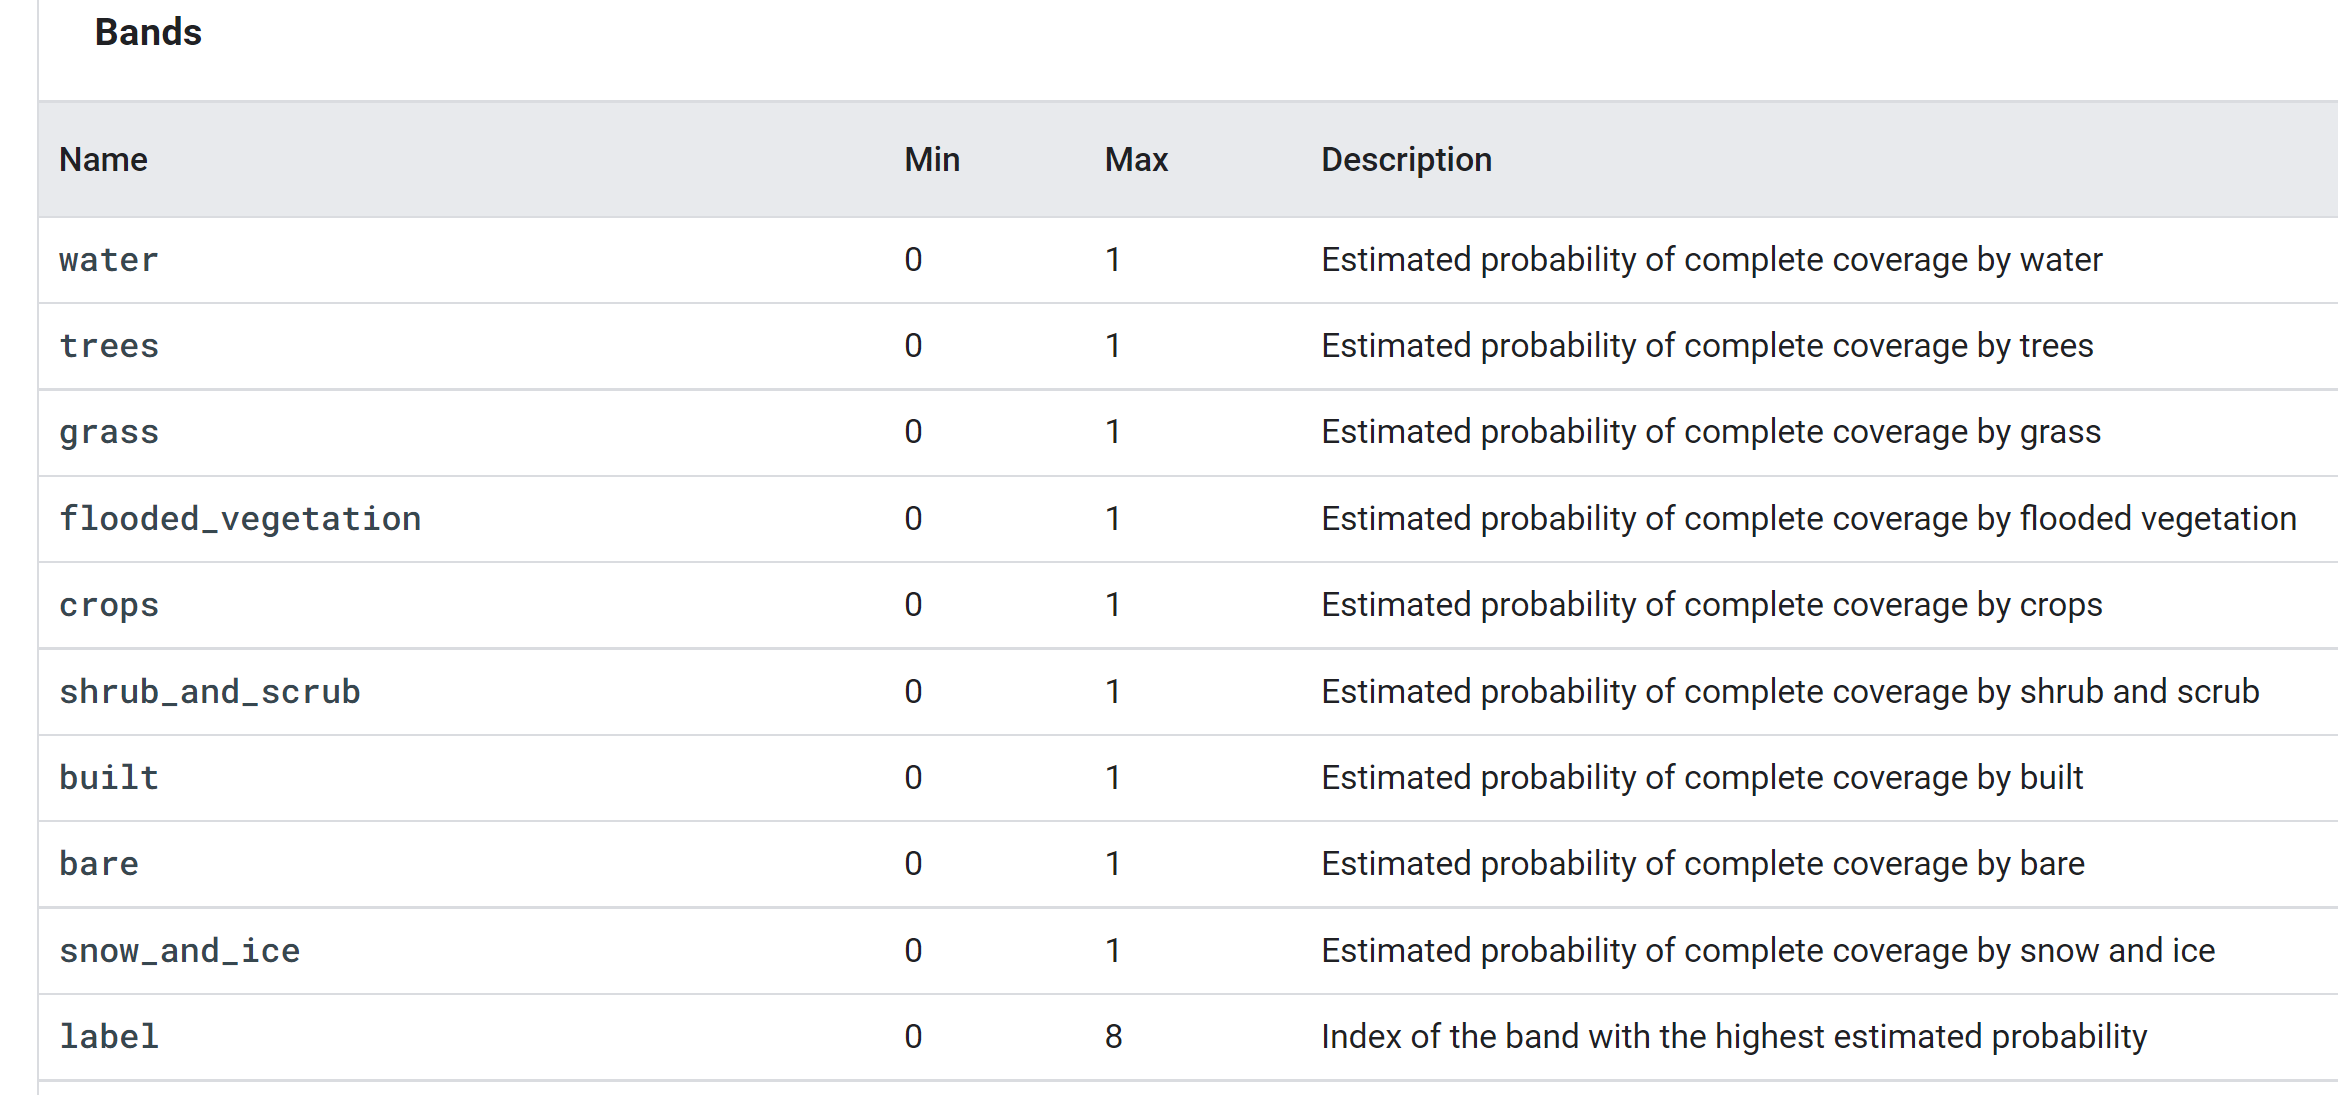
Task: Select the trees band name
Action: (108, 346)
